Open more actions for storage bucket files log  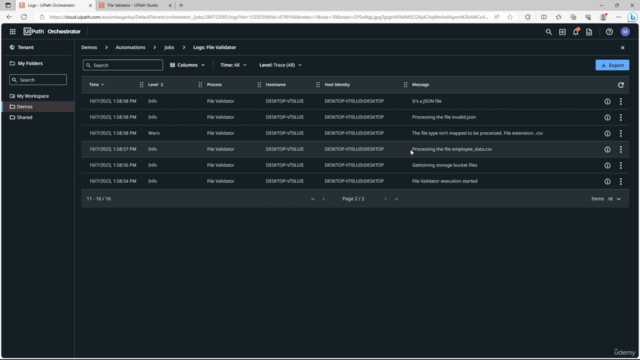(x=621, y=165)
